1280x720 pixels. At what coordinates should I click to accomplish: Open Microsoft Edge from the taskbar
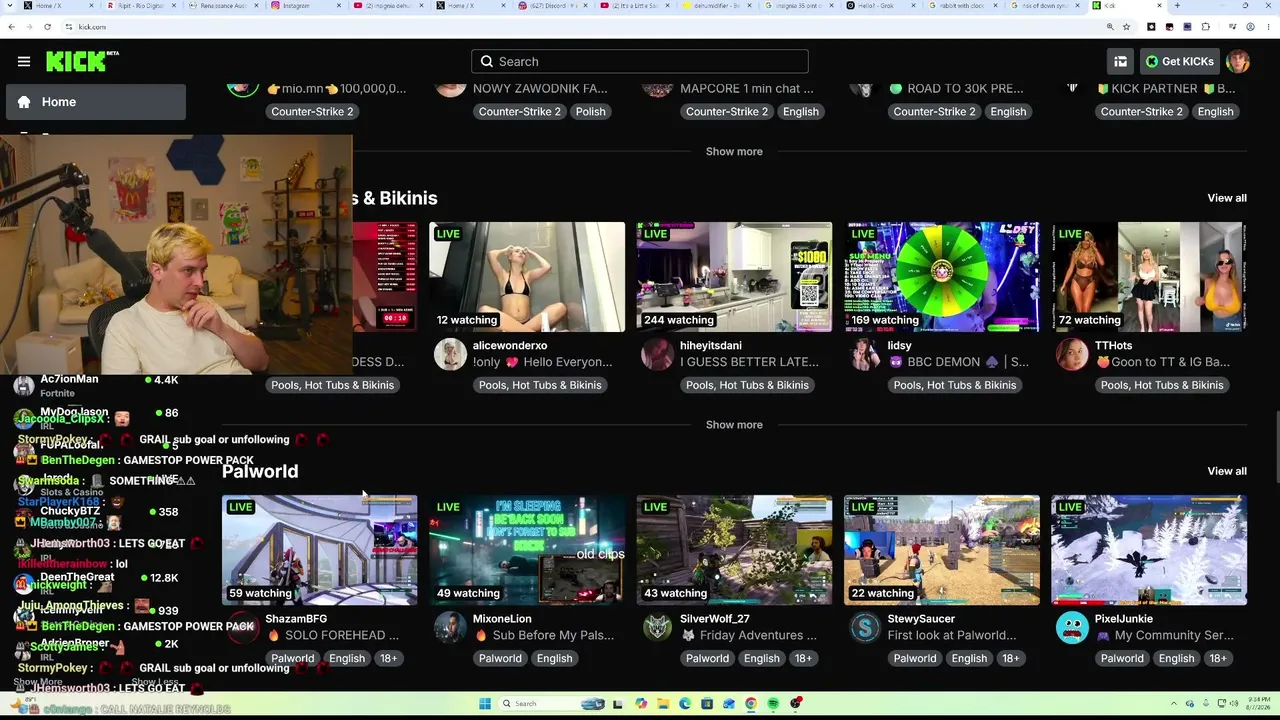pos(685,704)
